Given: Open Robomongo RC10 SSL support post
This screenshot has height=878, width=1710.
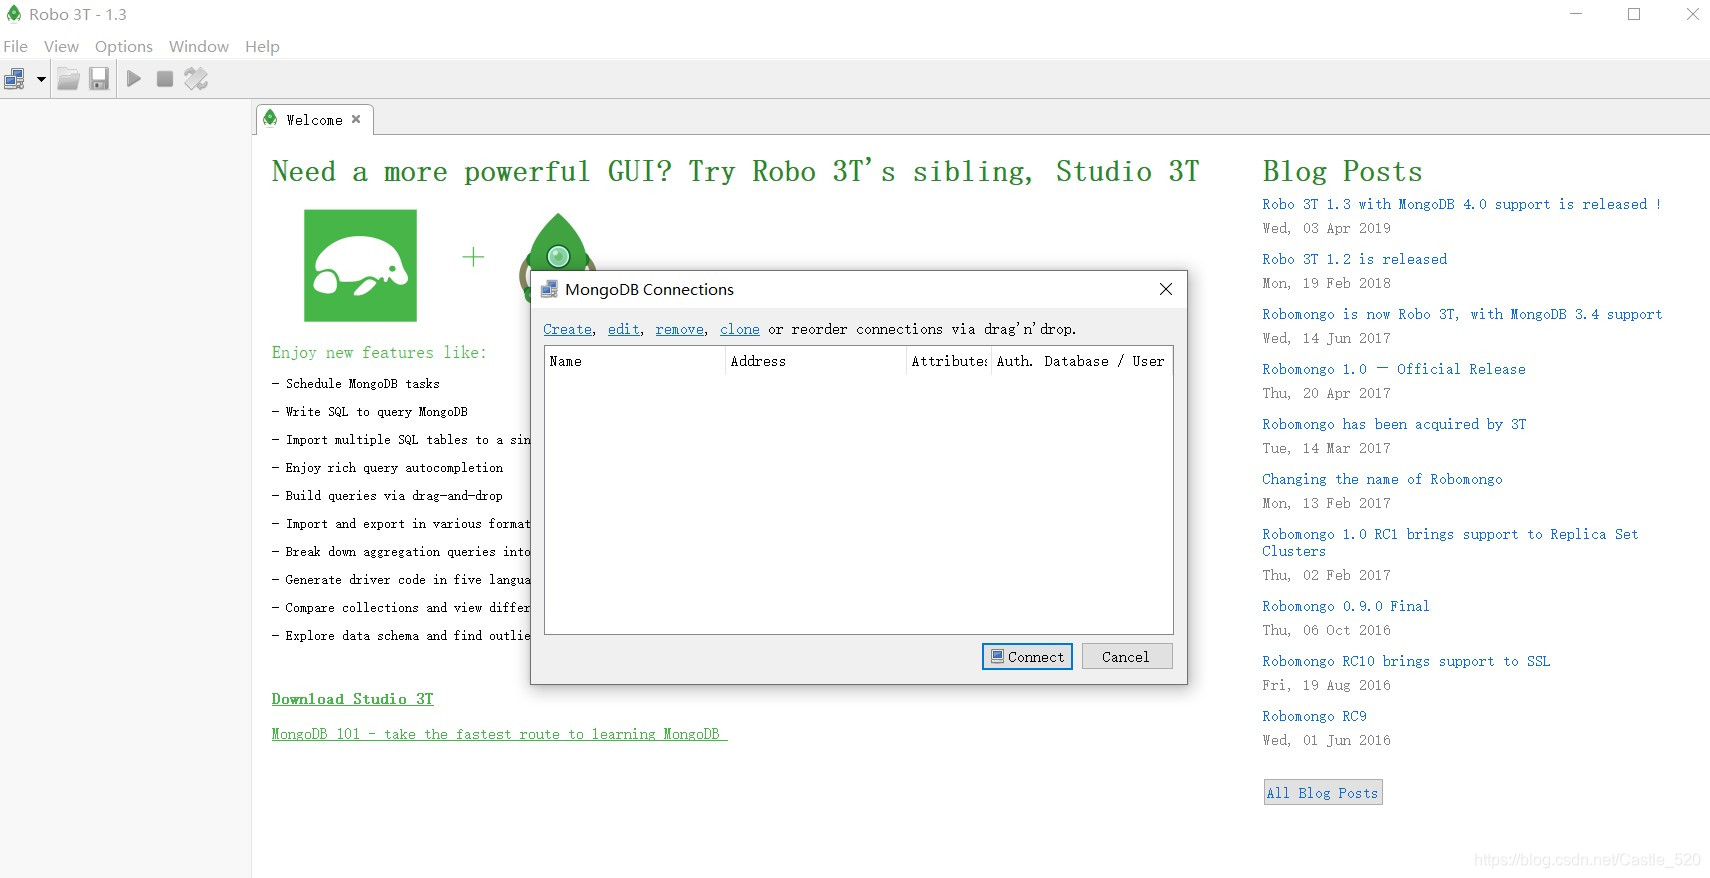Looking at the screenshot, I should click(1406, 661).
